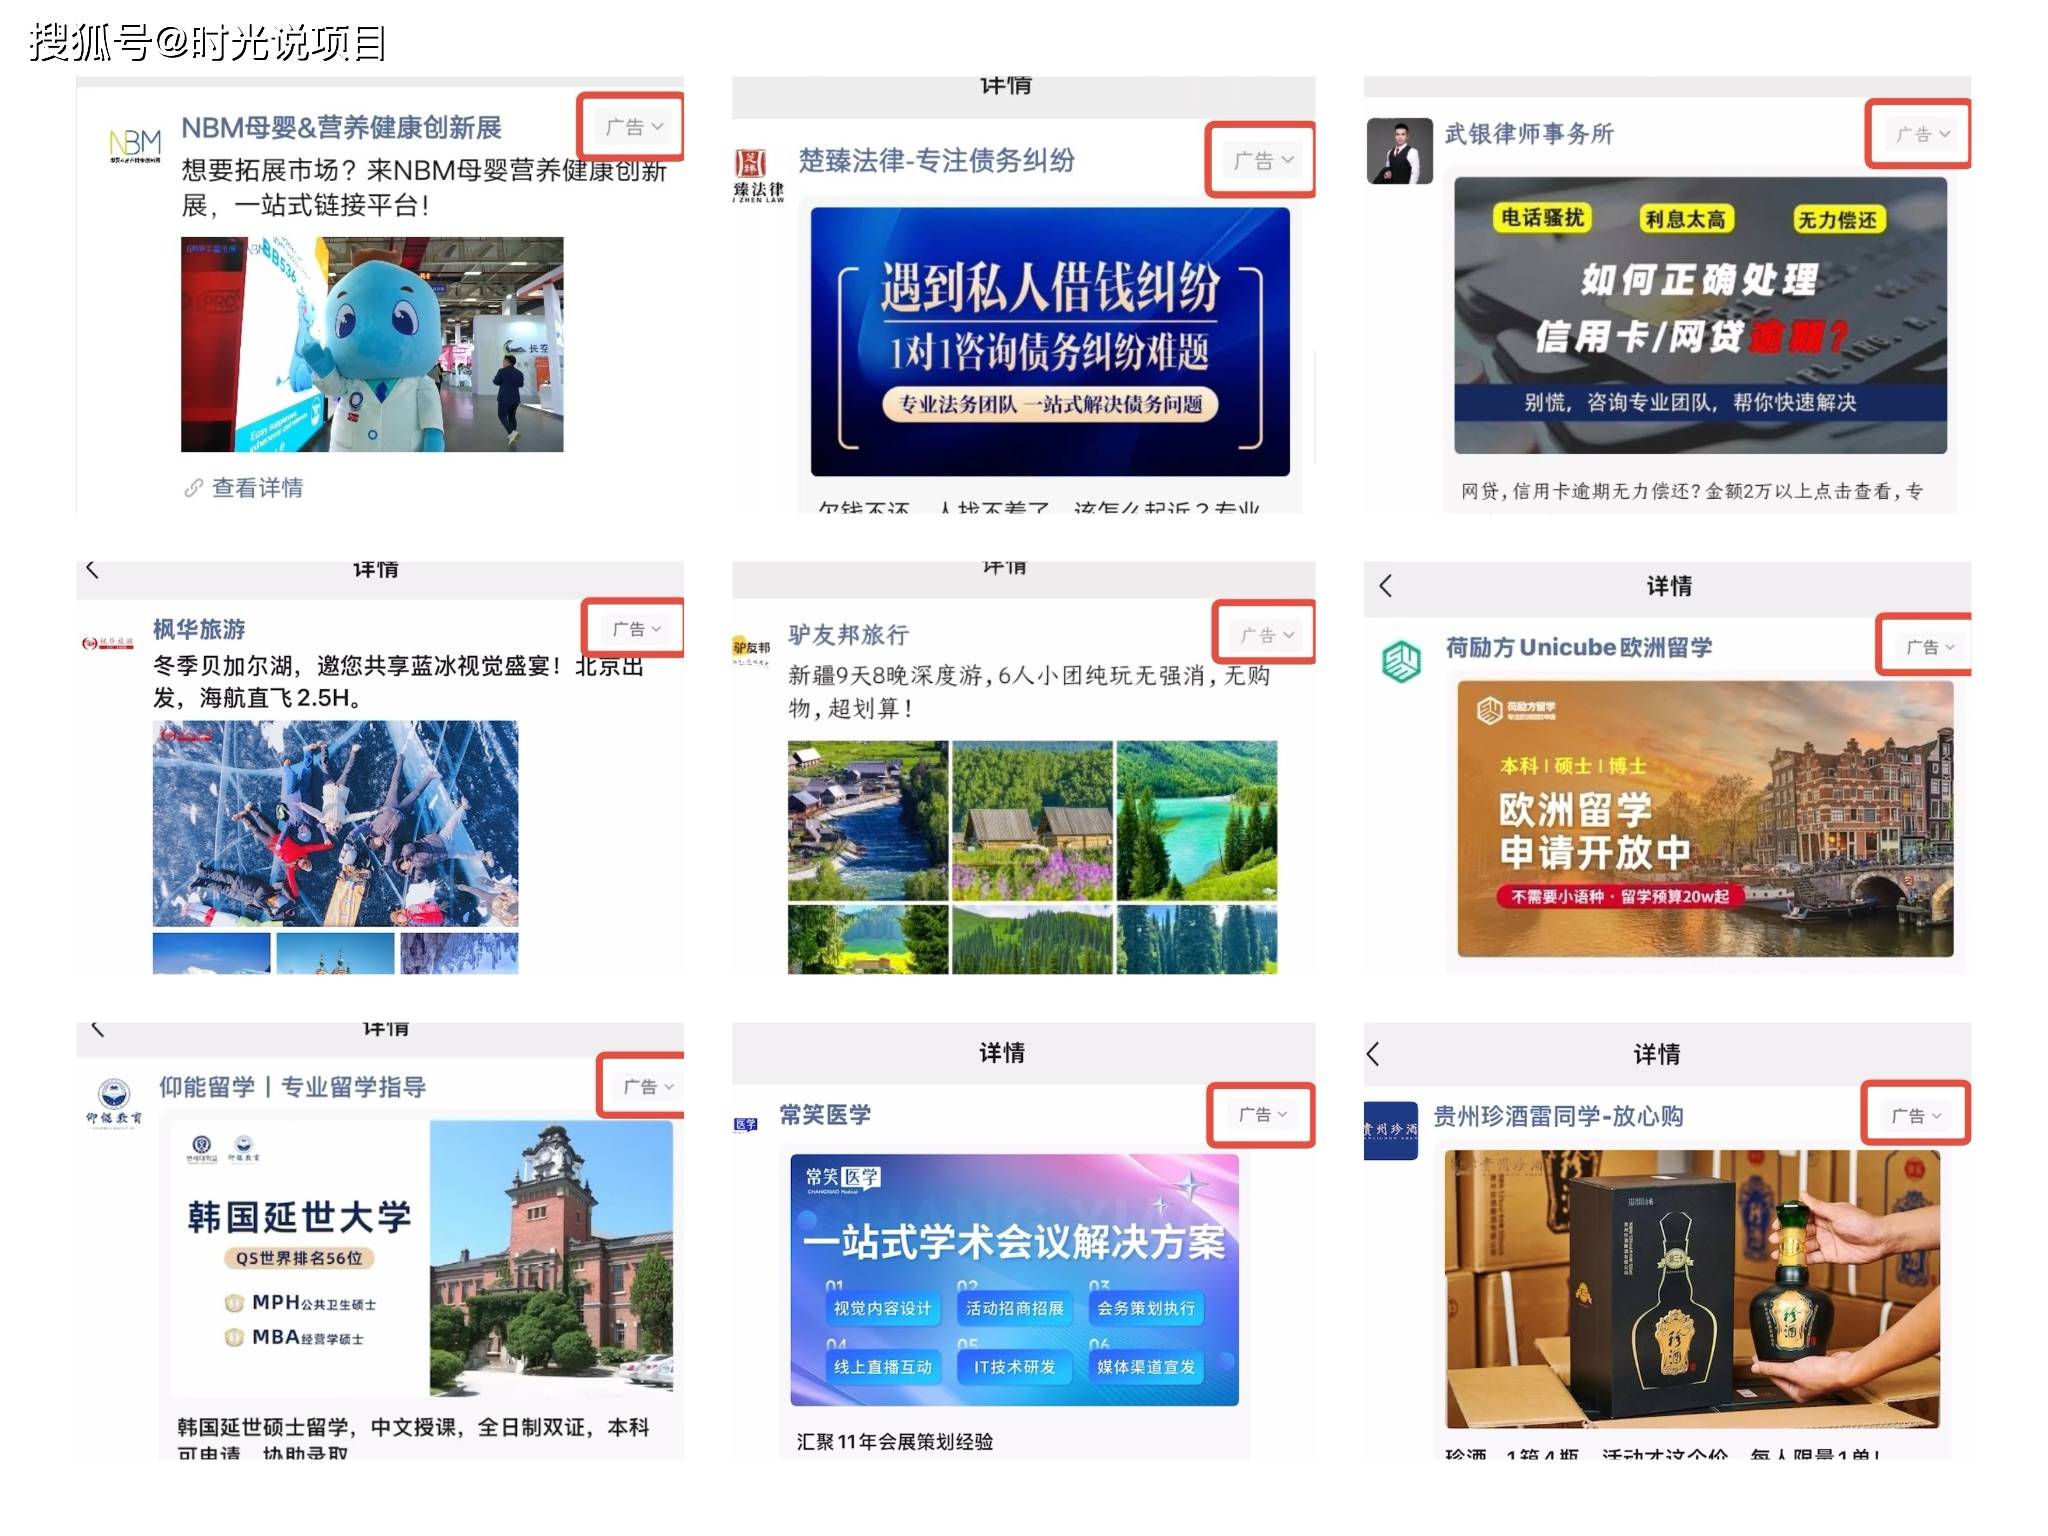Click the 武银律师事务所 lawyer avatar
Viewport: 2048px width, 1536px height.
1399,151
